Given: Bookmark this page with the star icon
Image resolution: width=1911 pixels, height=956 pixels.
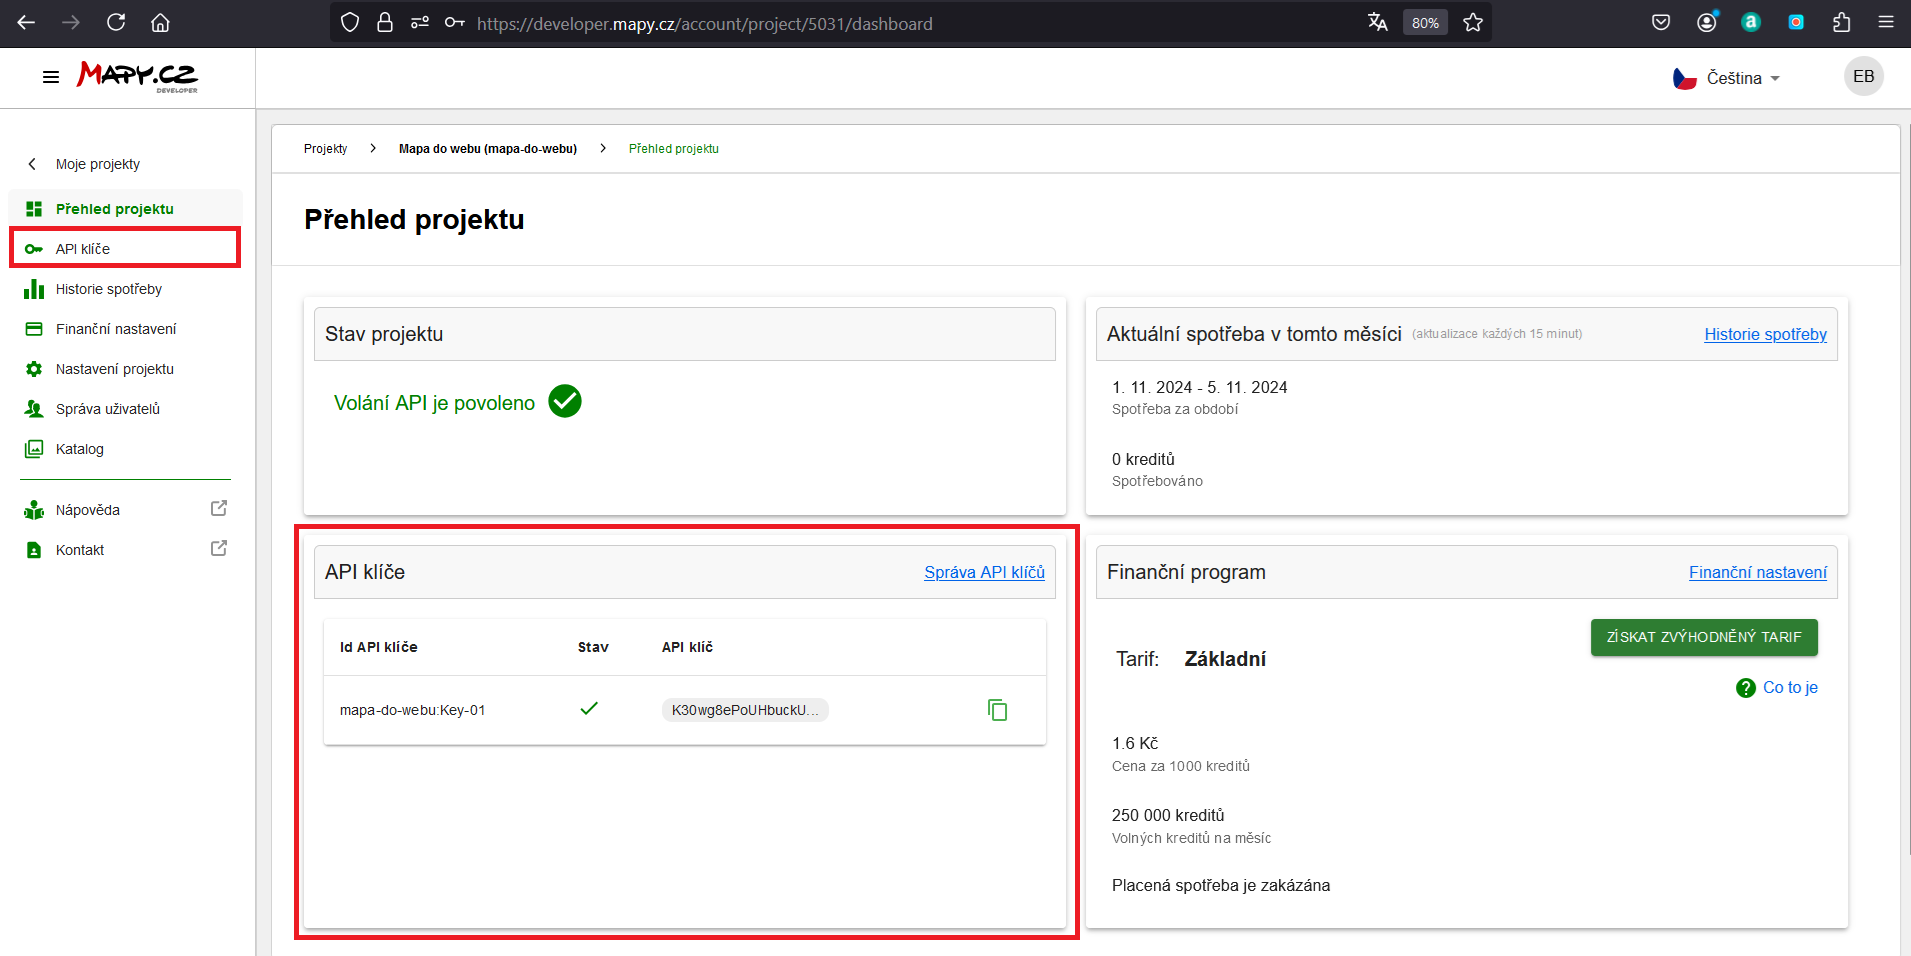Looking at the screenshot, I should [x=1472, y=23].
